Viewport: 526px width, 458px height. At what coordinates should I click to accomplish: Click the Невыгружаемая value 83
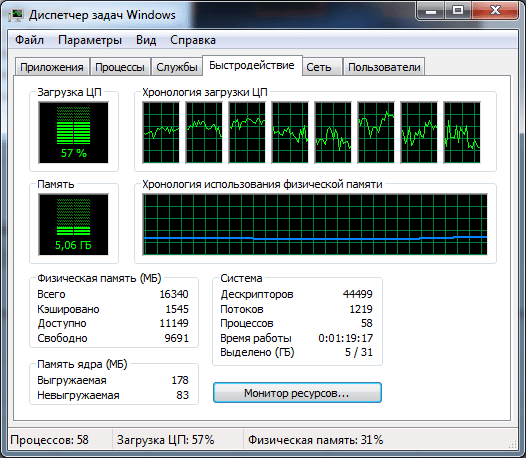183,395
